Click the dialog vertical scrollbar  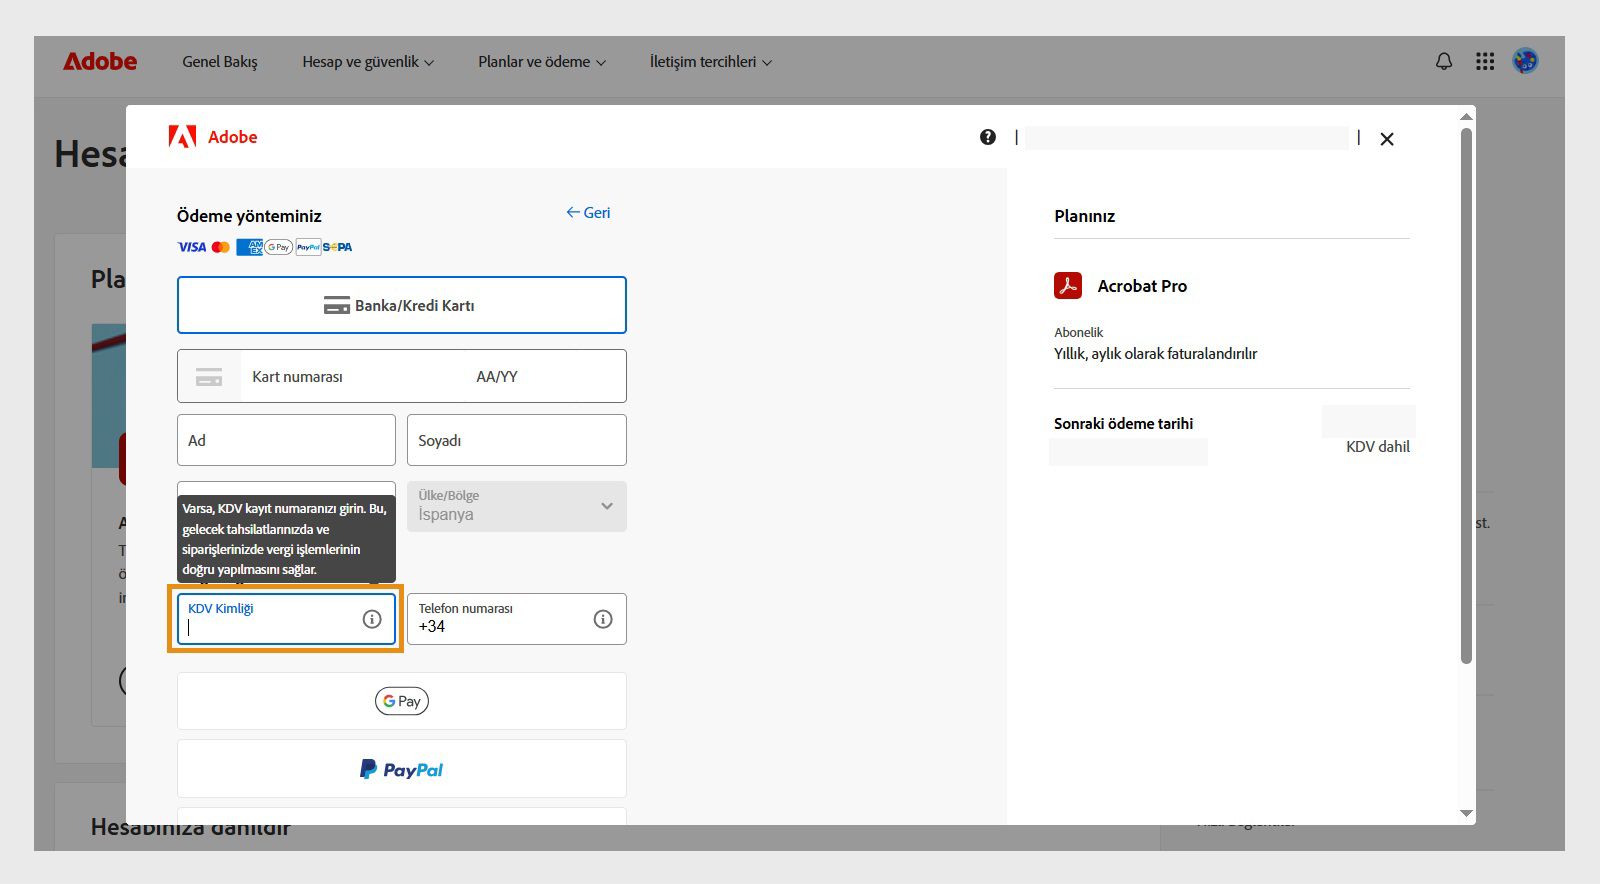coord(1466,395)
